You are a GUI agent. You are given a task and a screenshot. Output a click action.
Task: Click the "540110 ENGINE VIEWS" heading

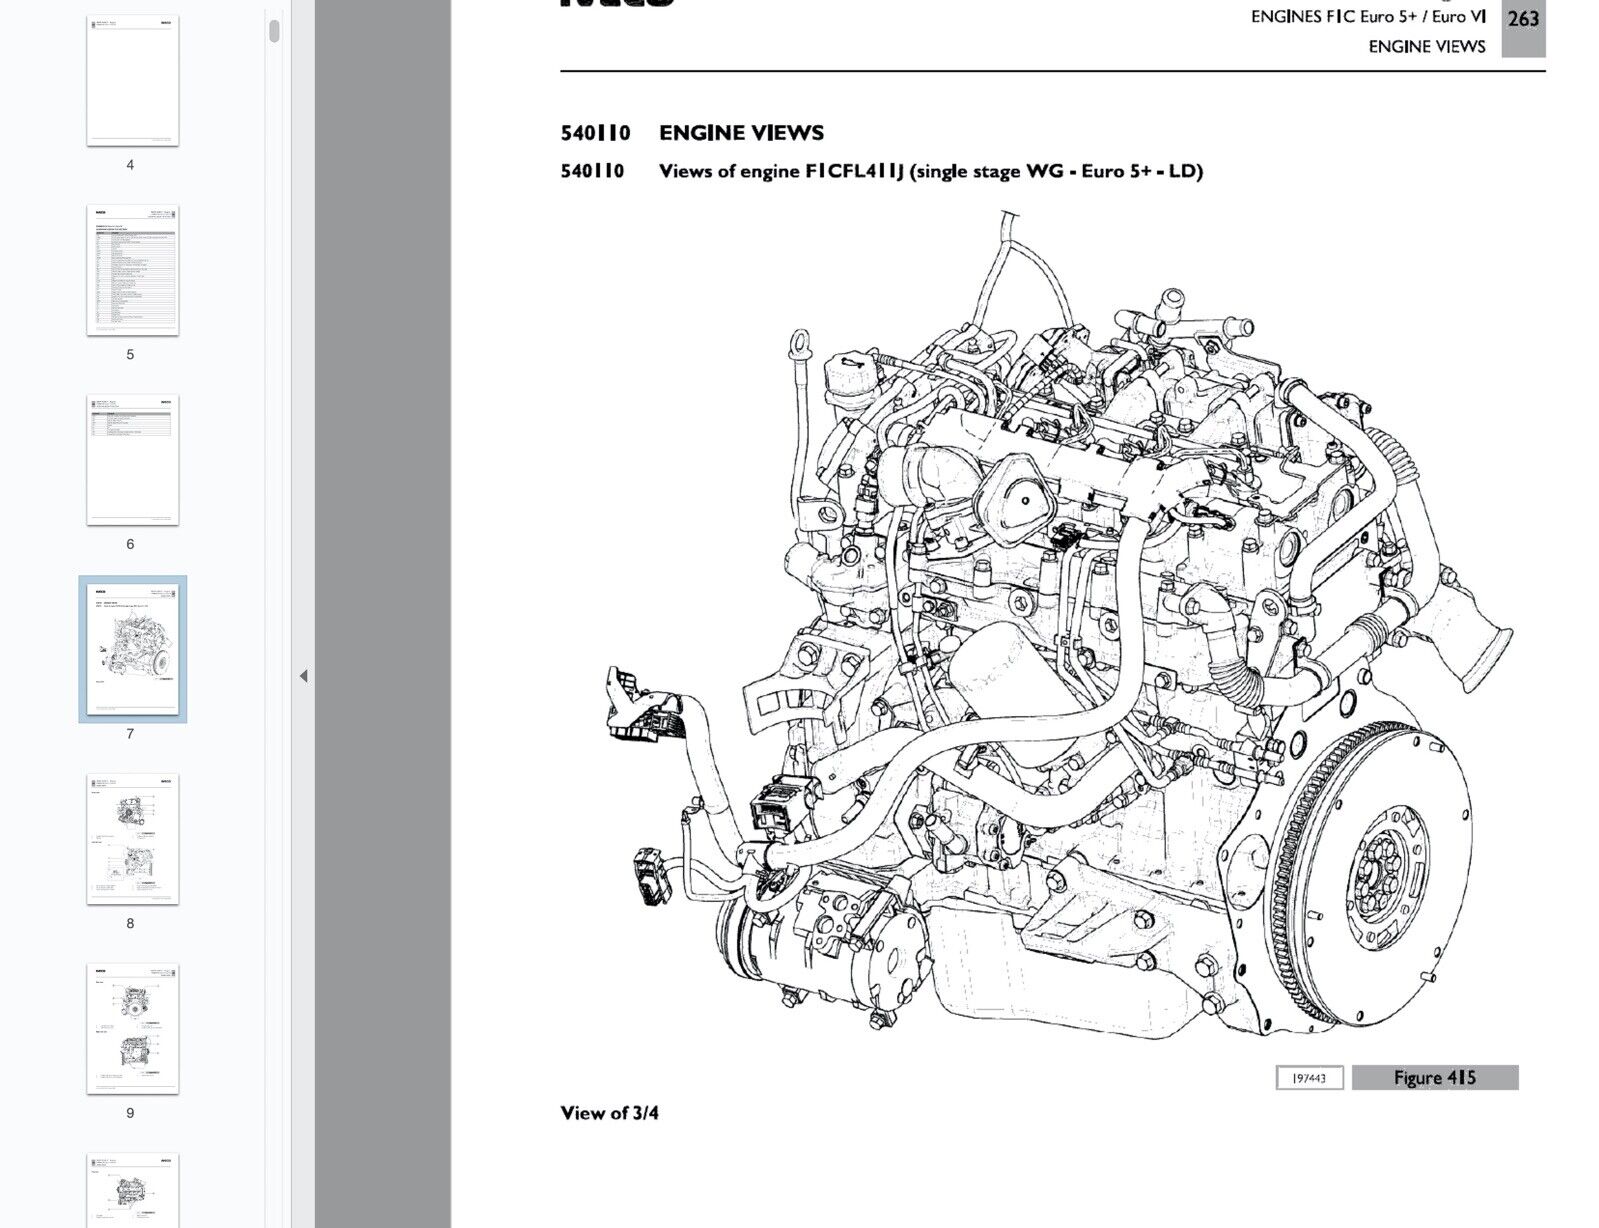point(692,133)
